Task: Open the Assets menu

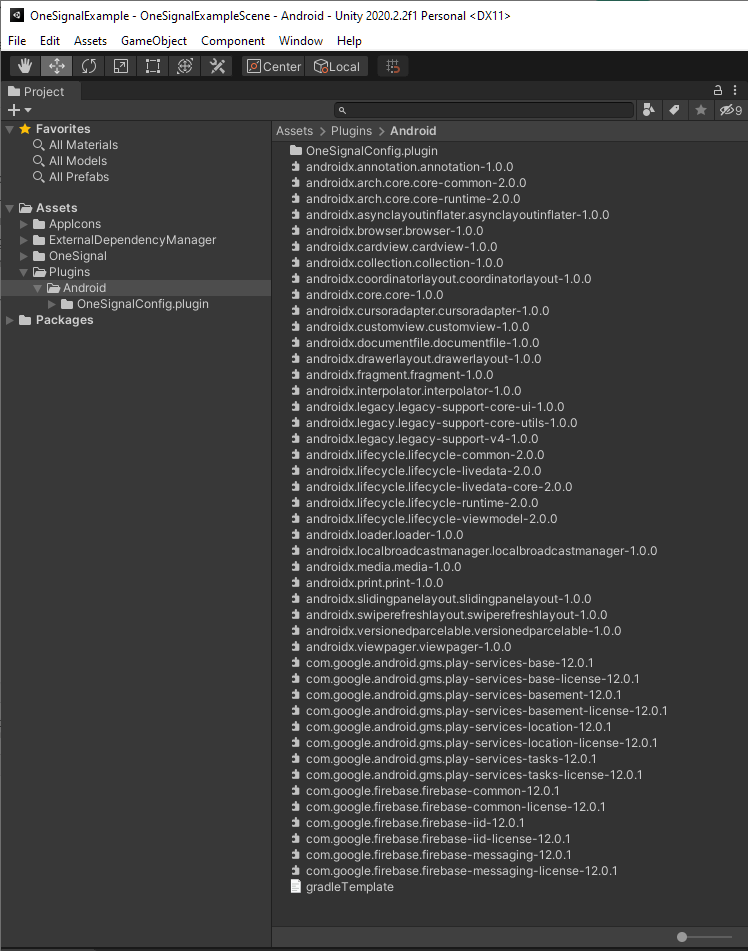Action: (90, 41)
